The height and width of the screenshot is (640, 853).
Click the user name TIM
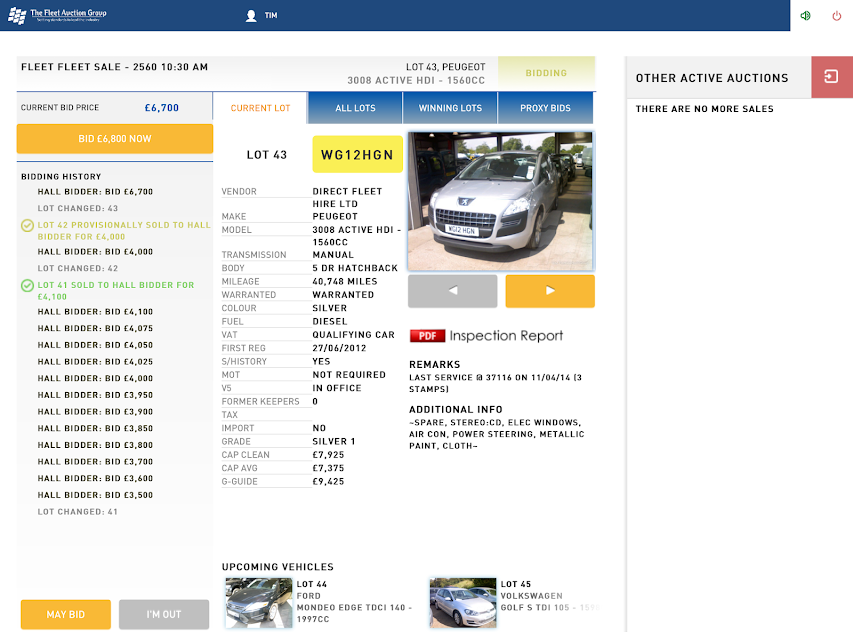271,16
